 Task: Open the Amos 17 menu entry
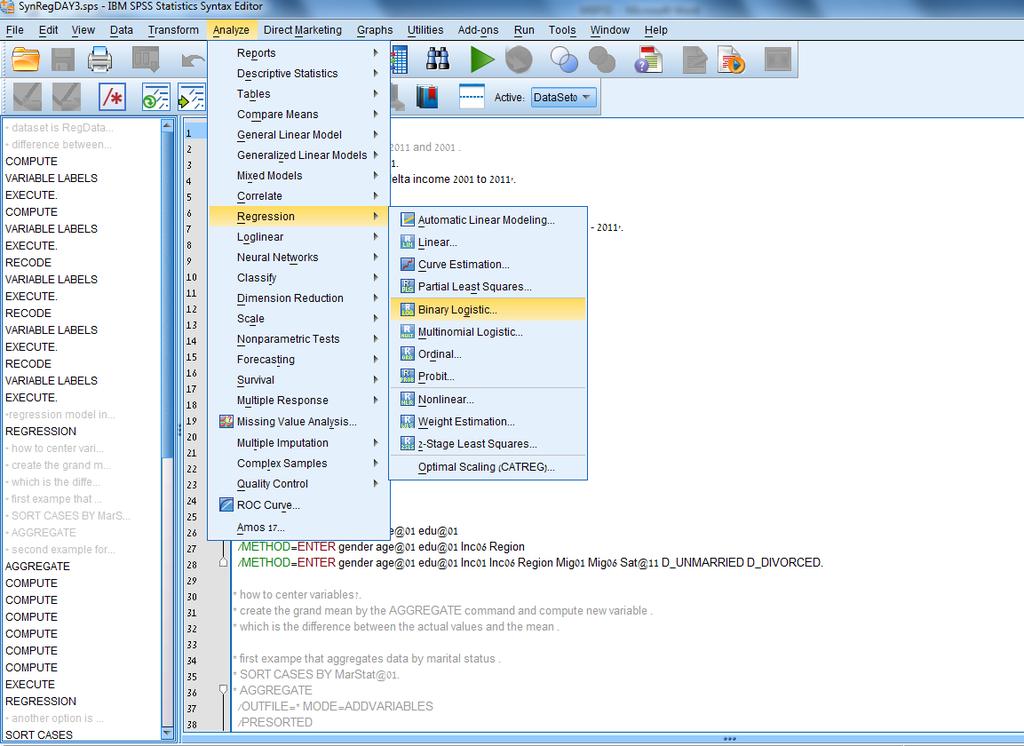tap(299, 528)
